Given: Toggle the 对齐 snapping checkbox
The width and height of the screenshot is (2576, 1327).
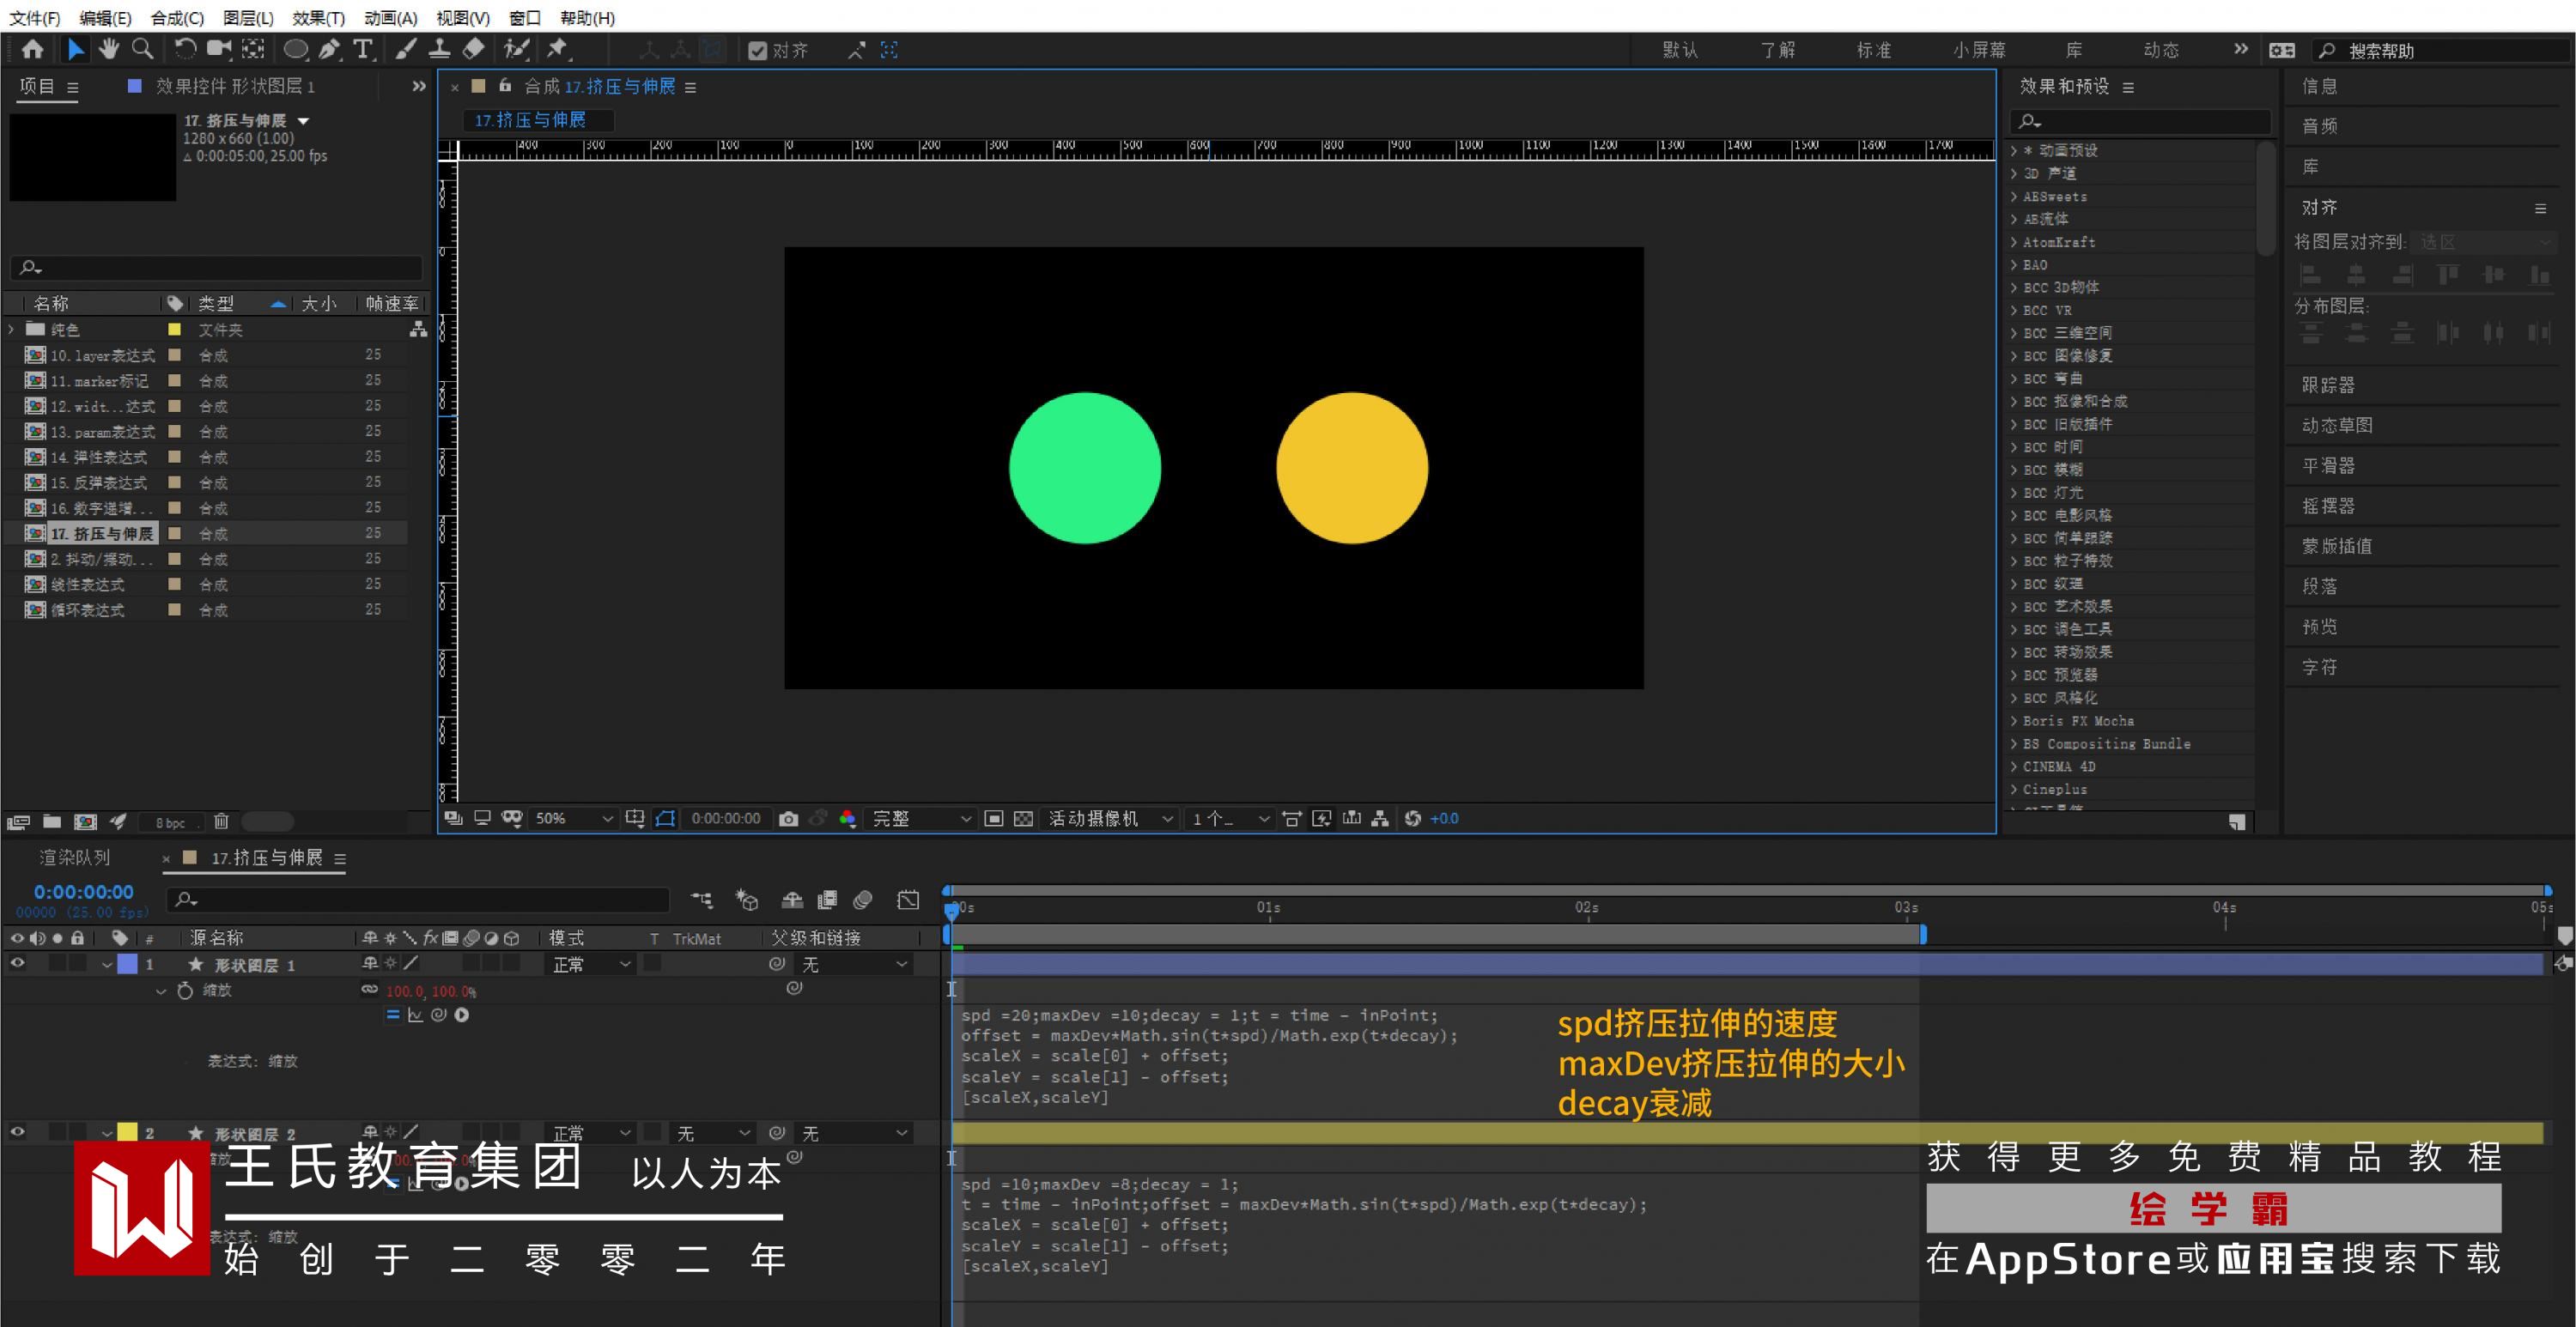Looking at the screenshot, I should [x=758, y=51].
